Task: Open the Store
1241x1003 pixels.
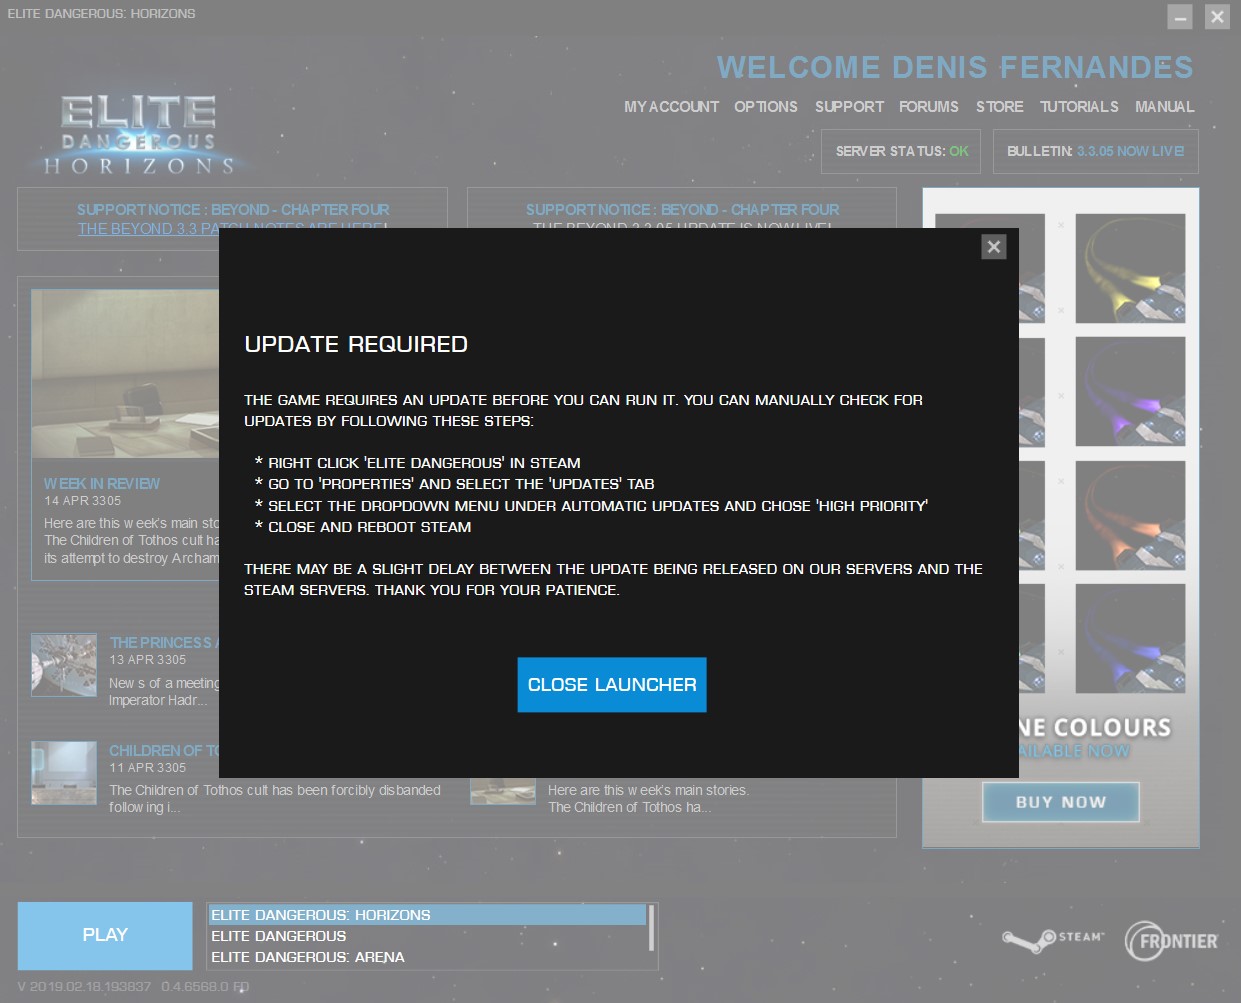Action: pyautogui.click(x=1000, y=107)
